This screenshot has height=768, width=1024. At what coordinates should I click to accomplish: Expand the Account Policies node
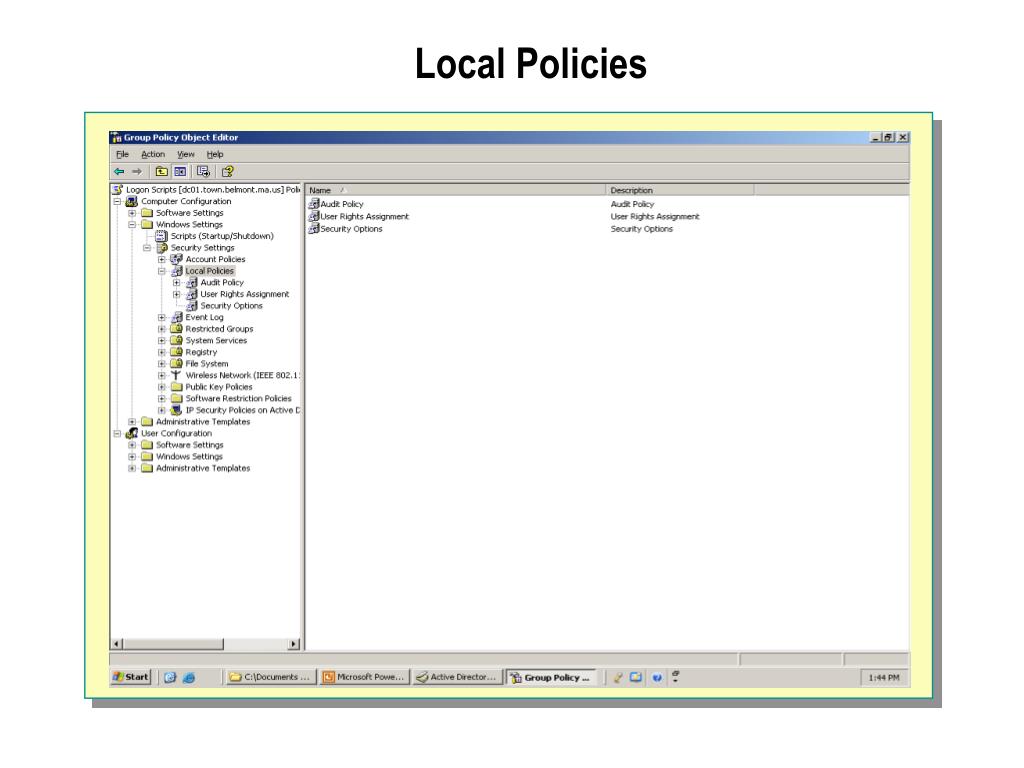[x=162, y=259]
